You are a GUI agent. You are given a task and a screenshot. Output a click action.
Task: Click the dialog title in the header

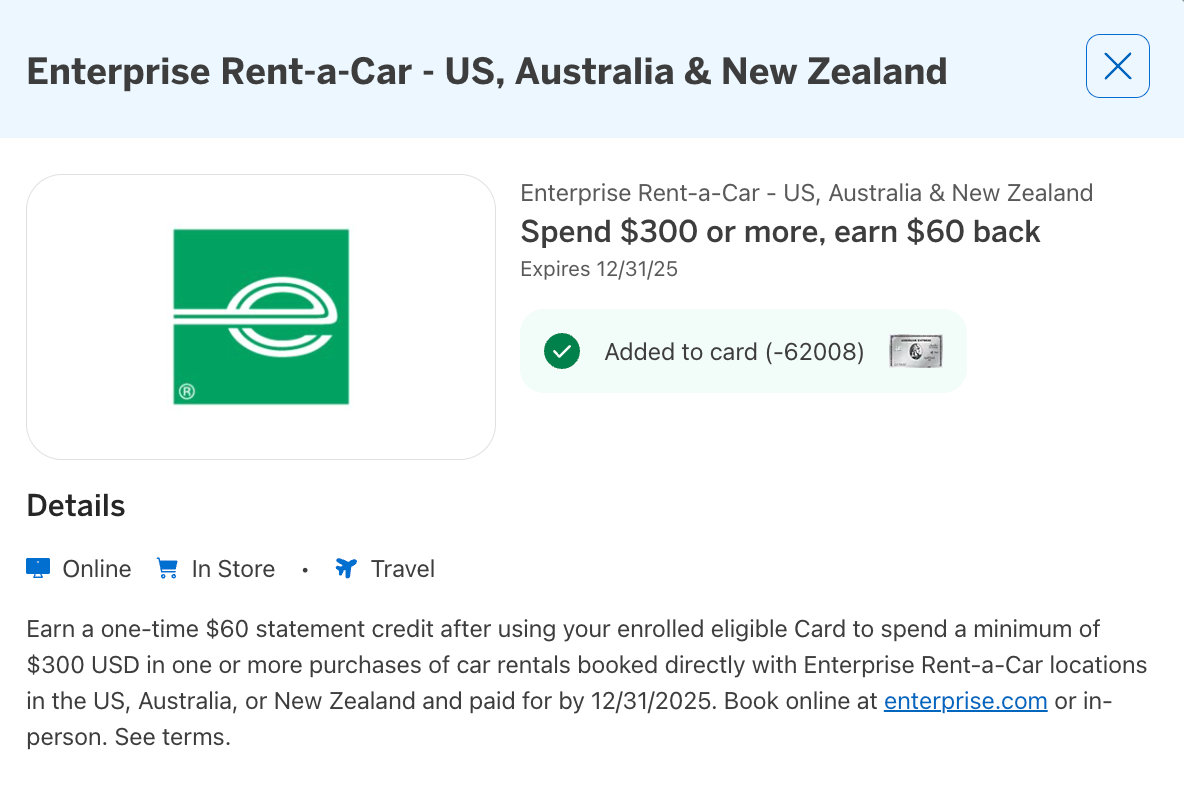(x=486, y=71)
